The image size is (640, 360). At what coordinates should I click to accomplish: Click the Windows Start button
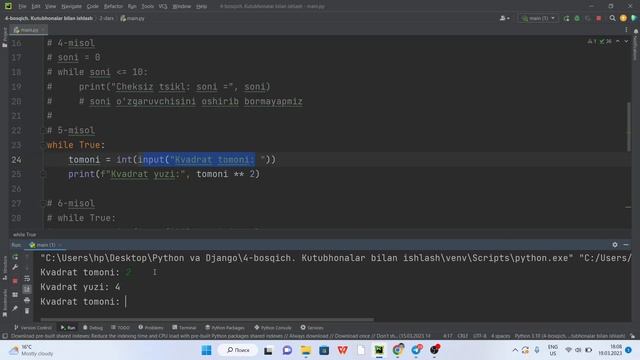(207, 350)
